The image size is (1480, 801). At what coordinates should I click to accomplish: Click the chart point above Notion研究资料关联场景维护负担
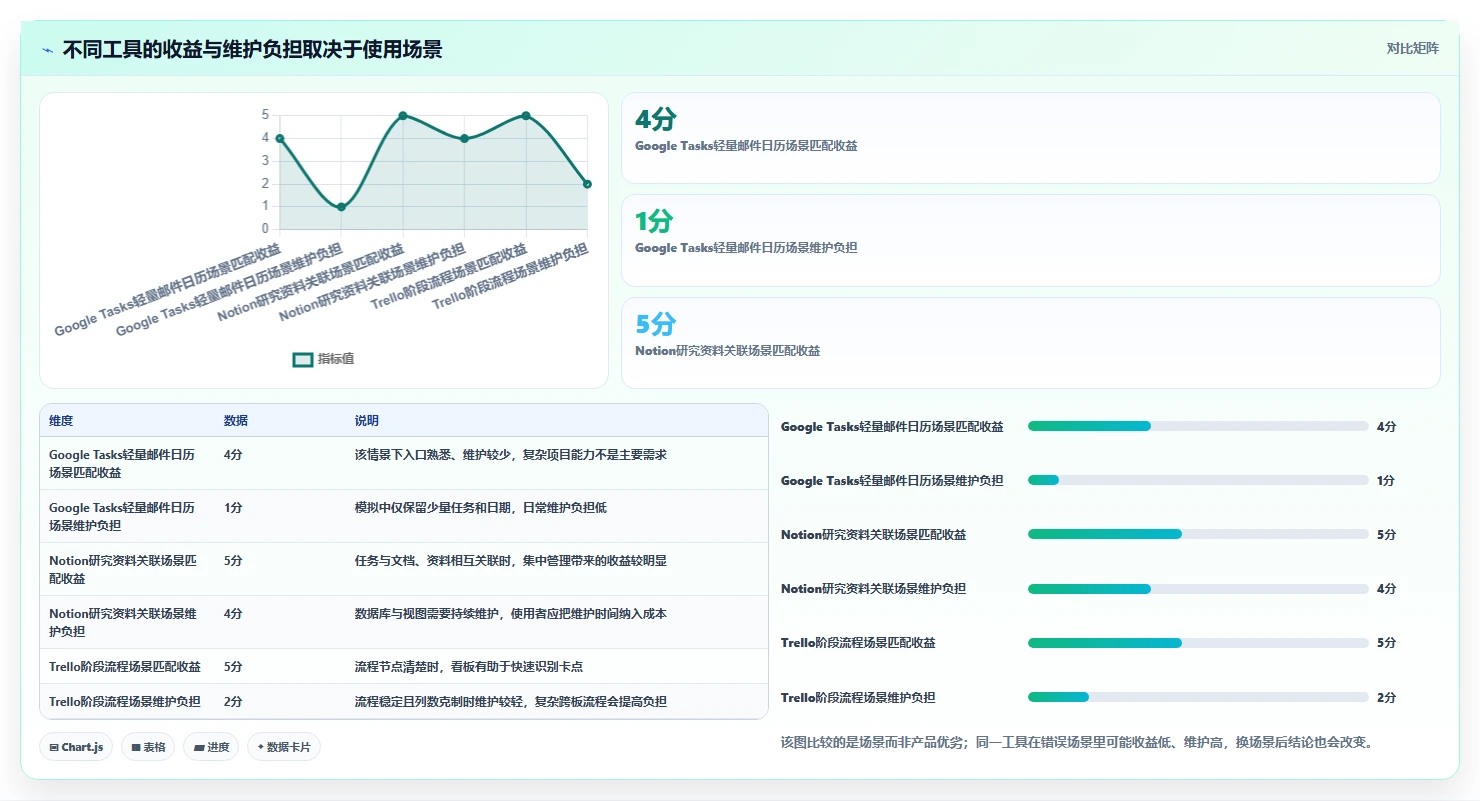pyautogui.click(x=464, y=138)
